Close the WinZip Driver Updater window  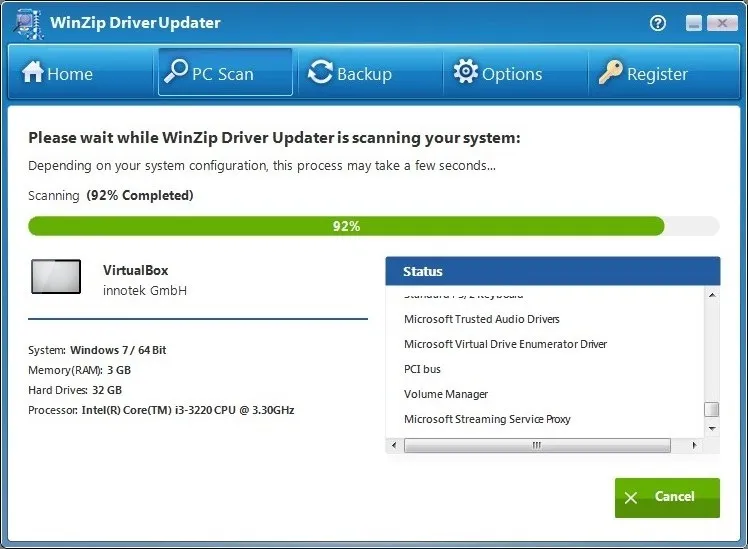pyautogui.click(x=722, y=23)
